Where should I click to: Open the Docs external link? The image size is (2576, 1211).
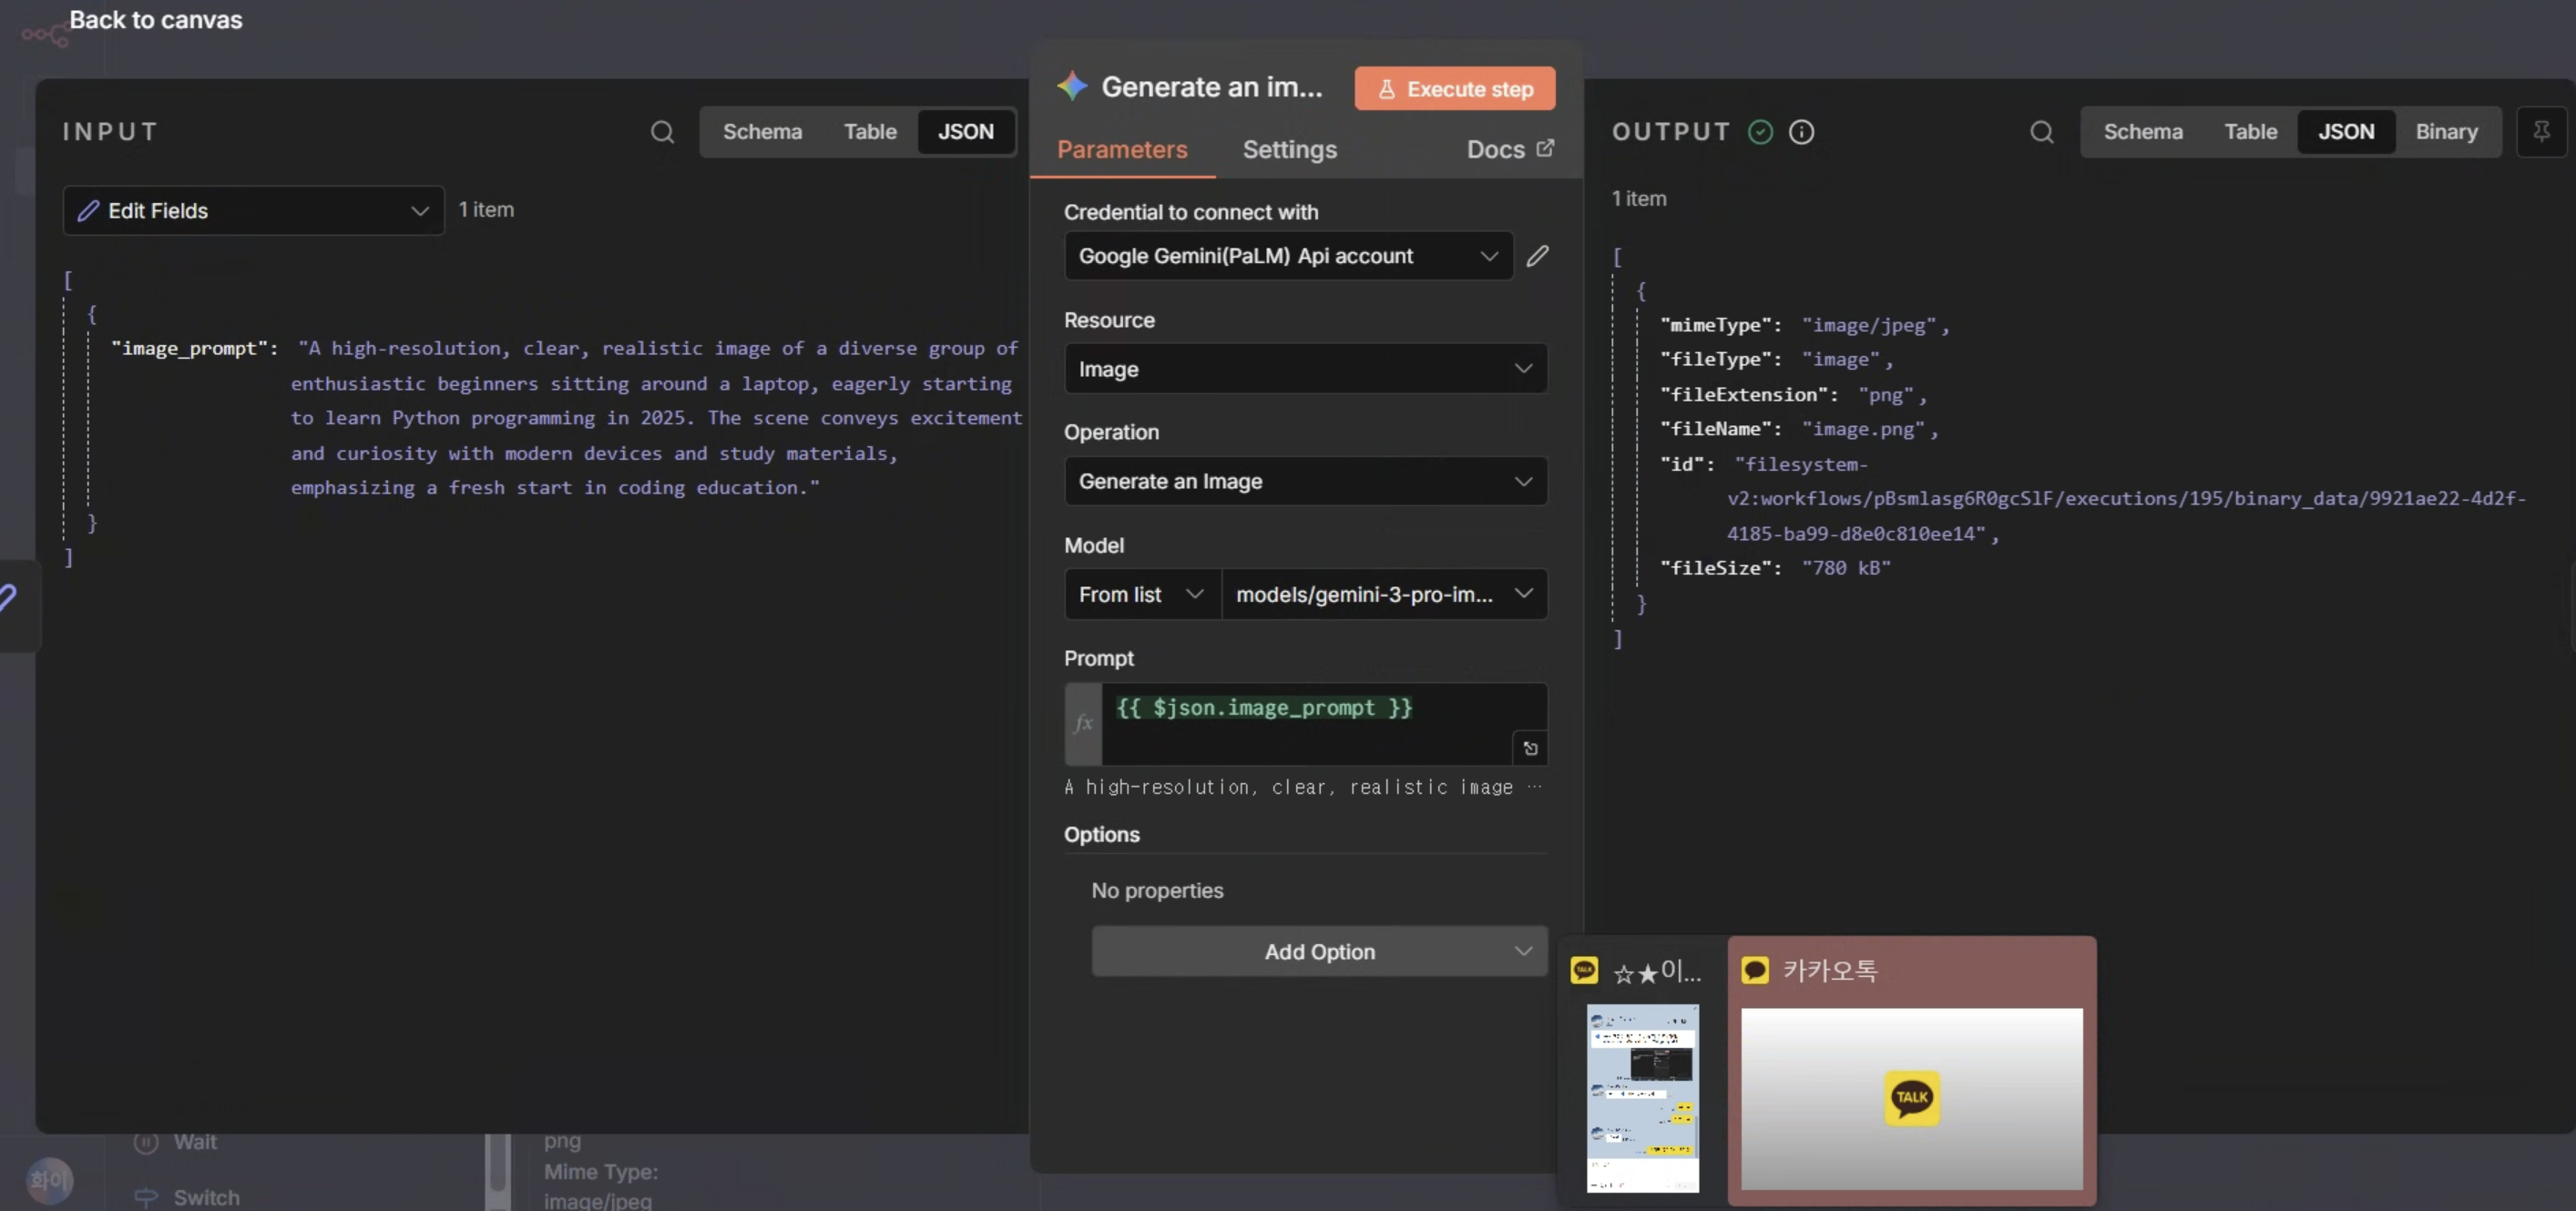coord(1510,150)
